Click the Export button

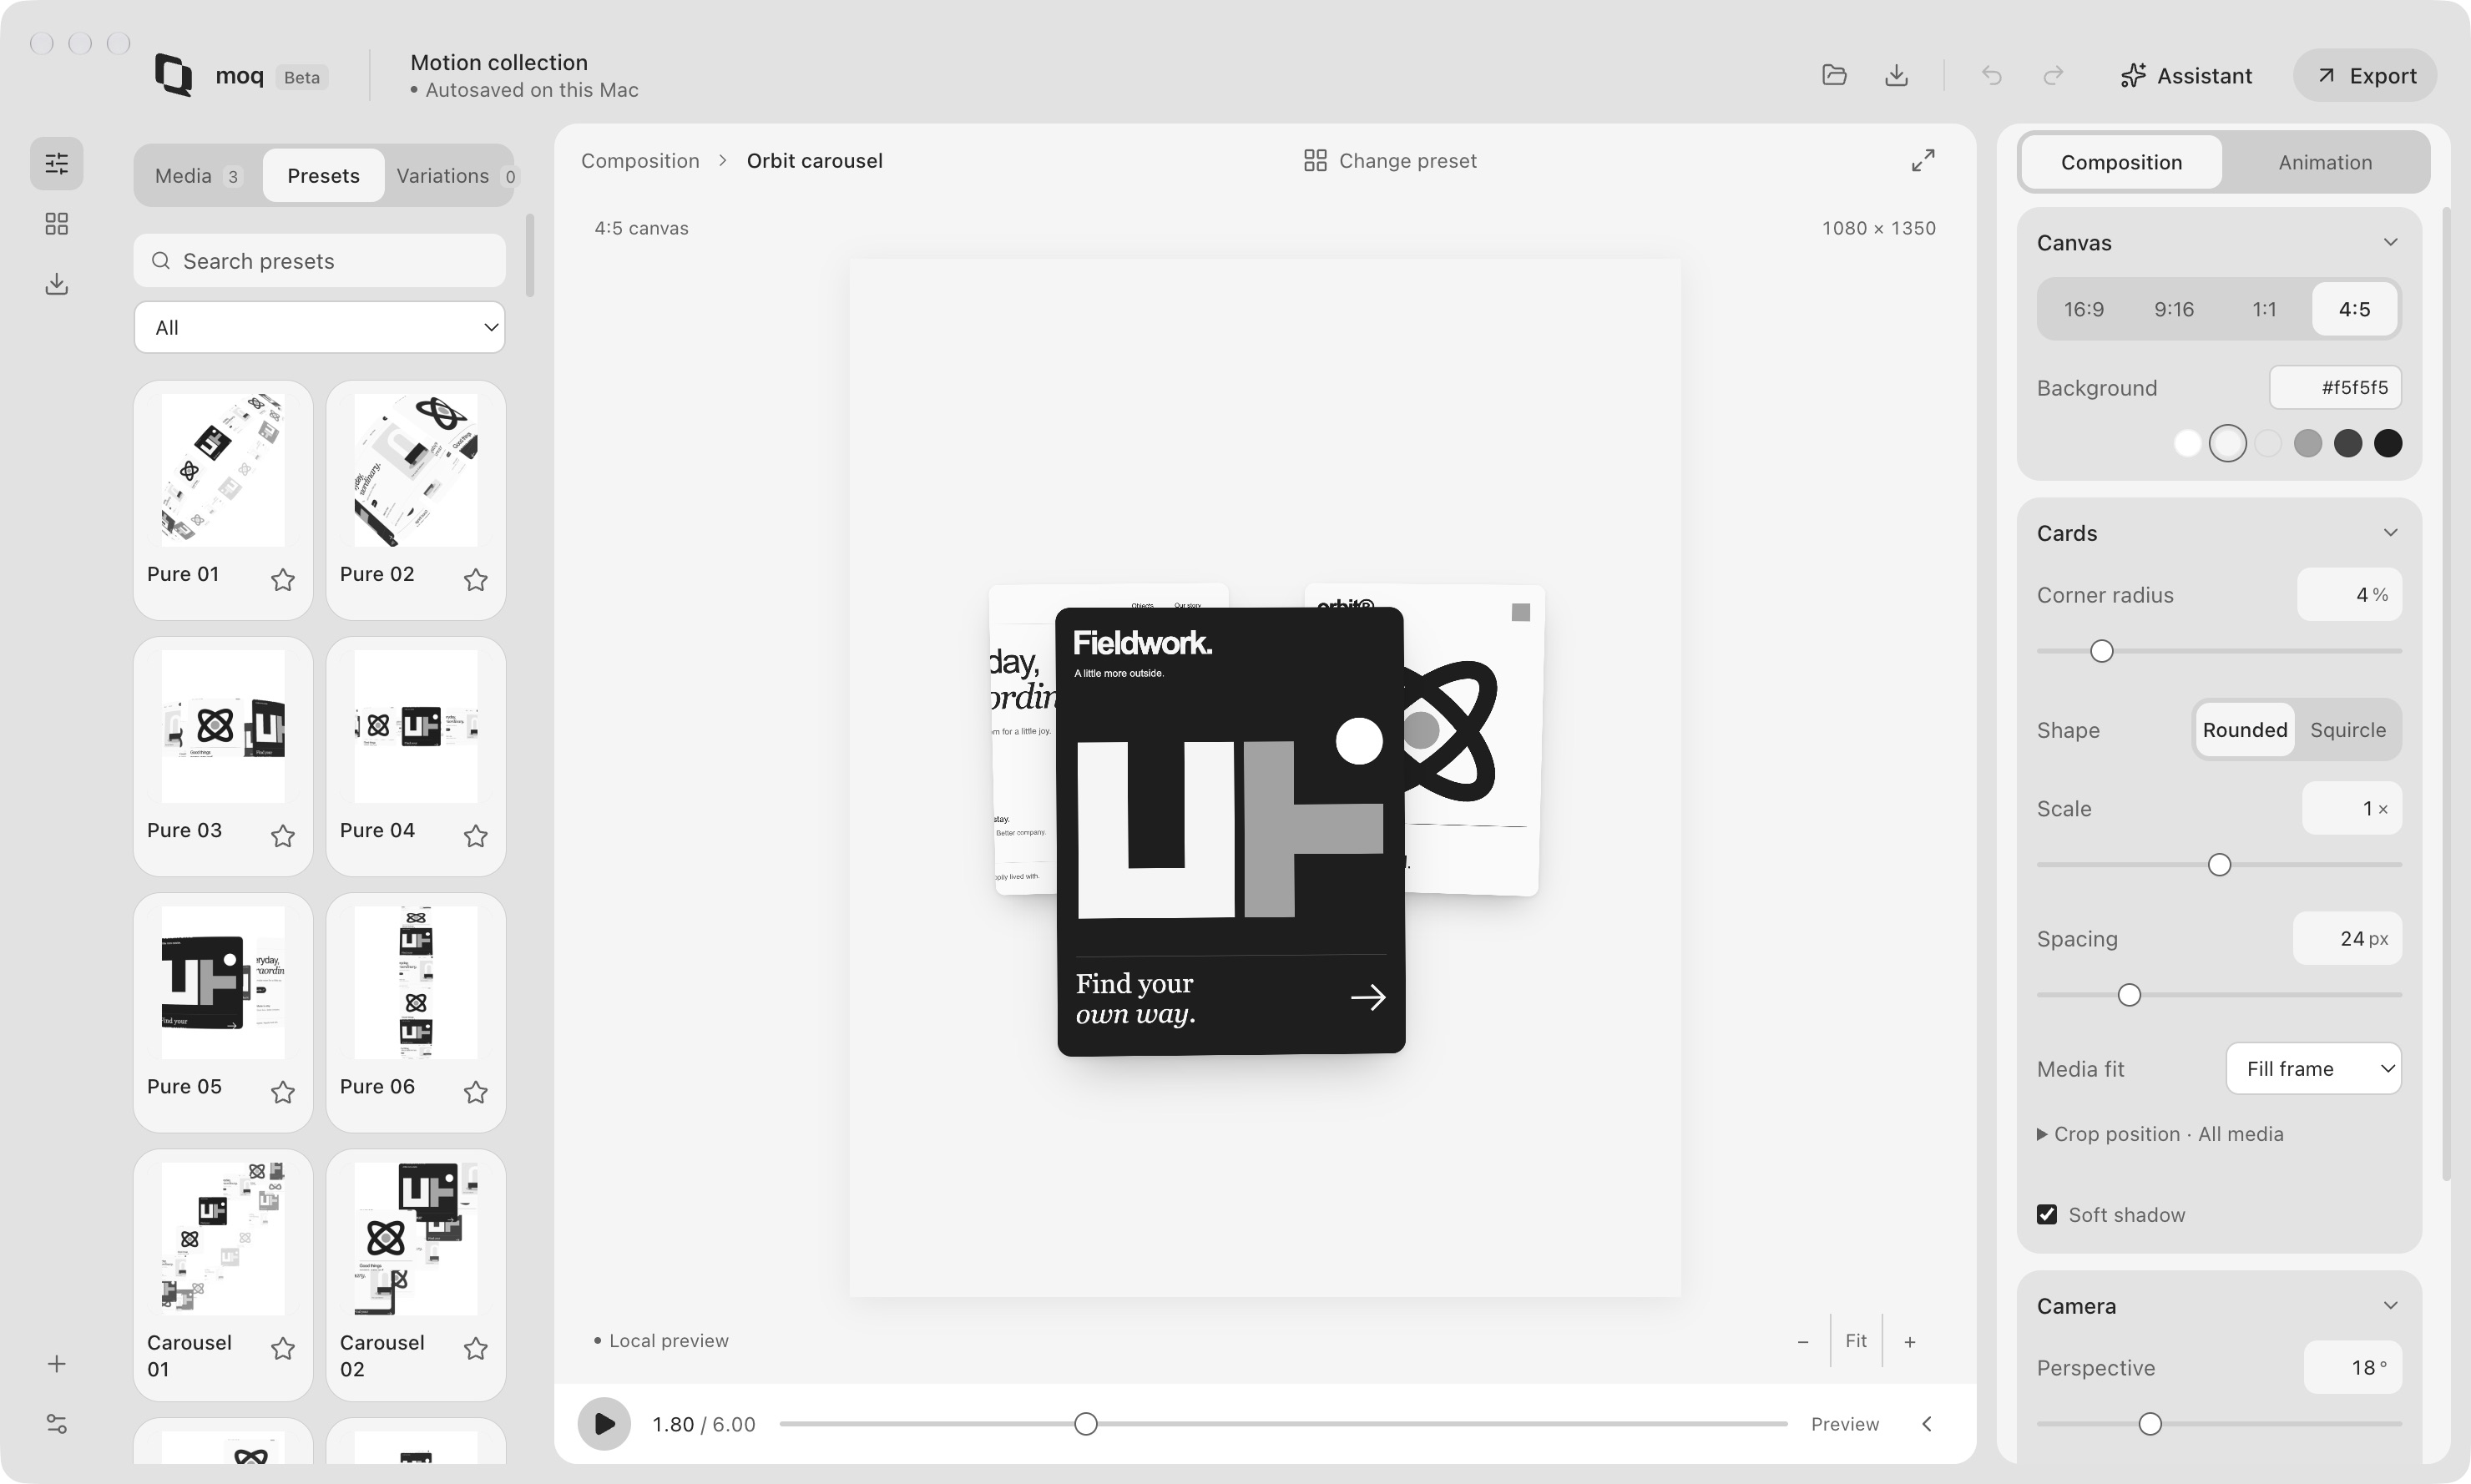coord(2365,75)
